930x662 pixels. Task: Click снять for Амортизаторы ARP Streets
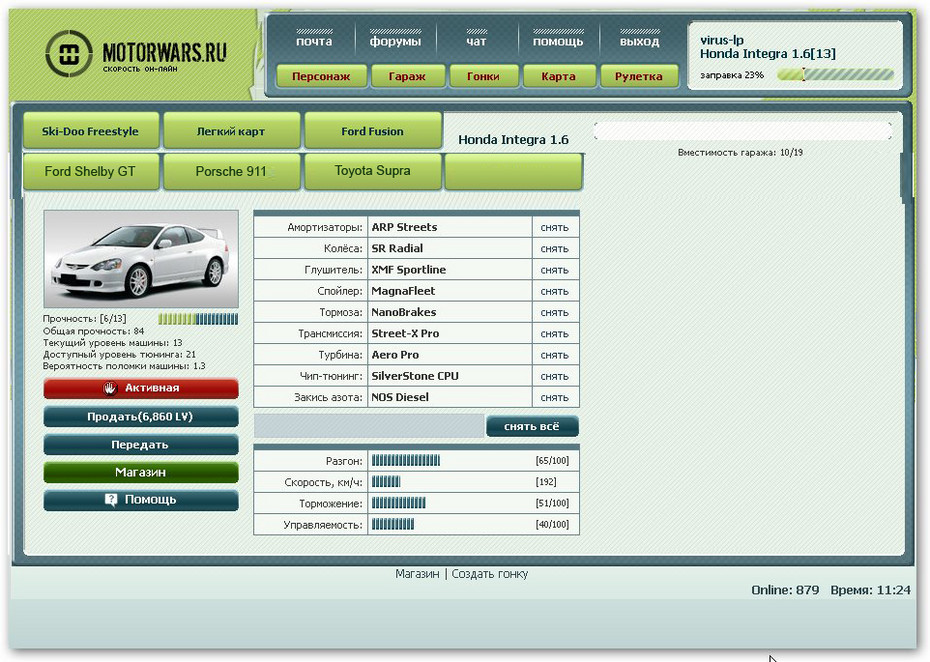click(x=555, y=228)
